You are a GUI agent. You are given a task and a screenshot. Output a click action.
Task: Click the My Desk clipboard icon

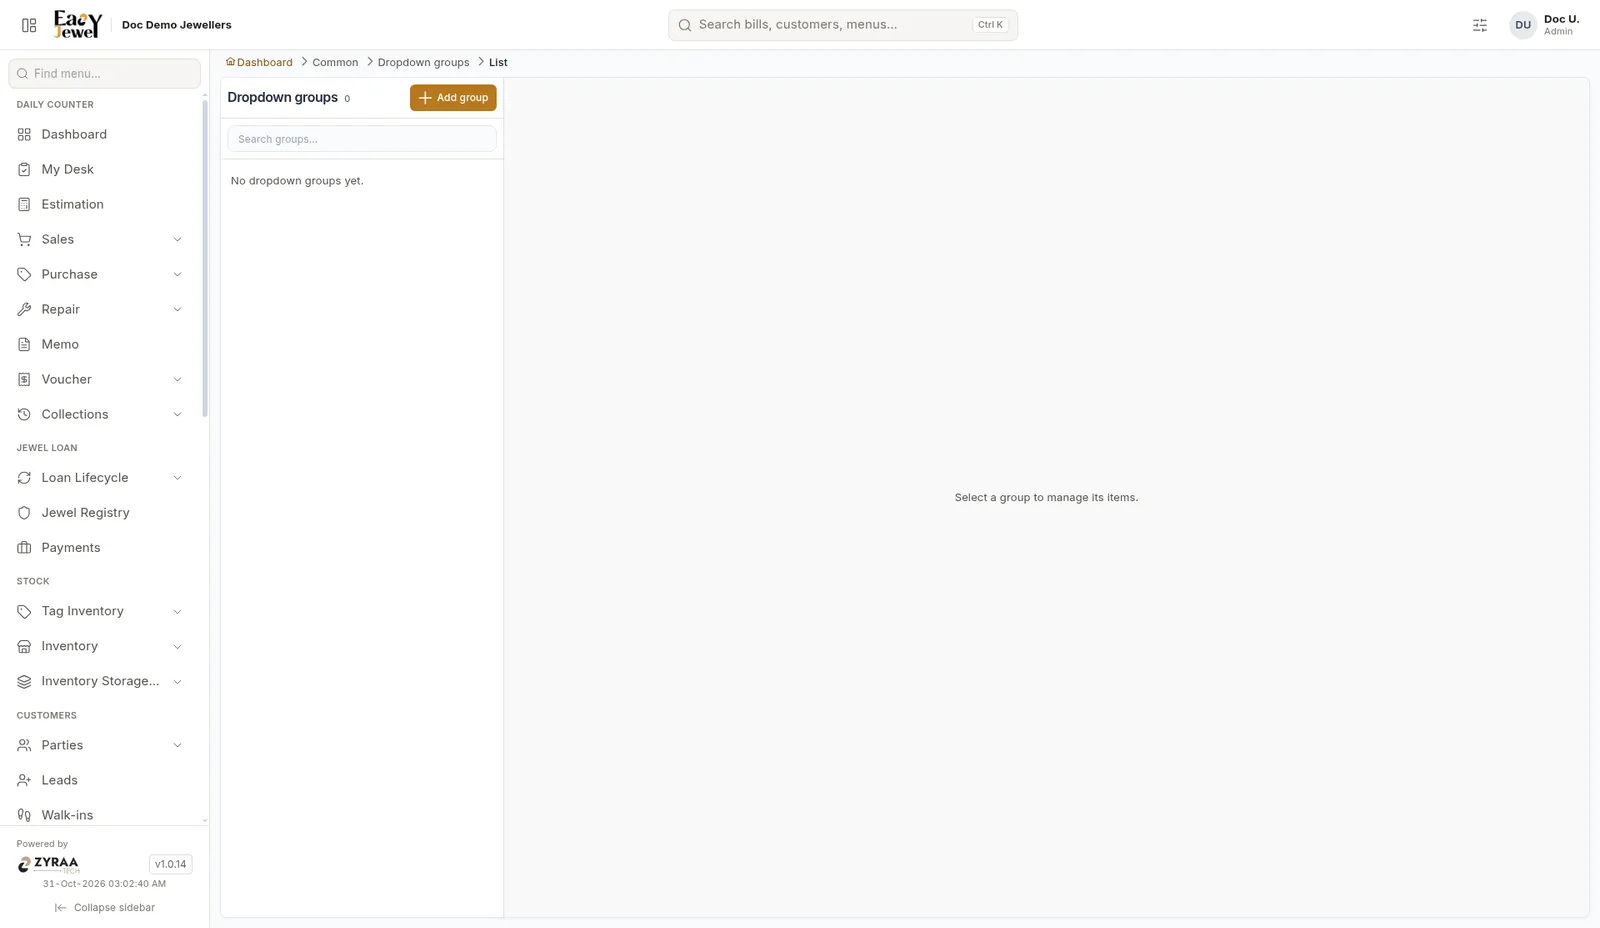pos(24,169)
